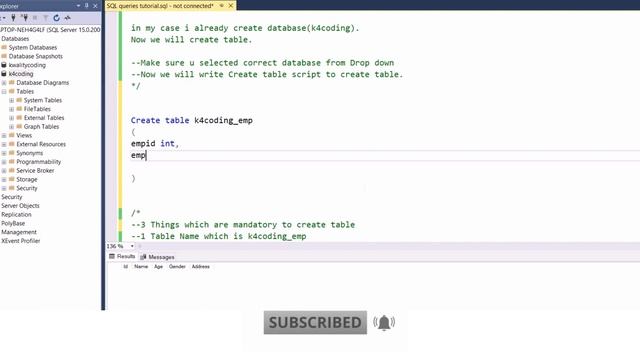
Task: Select the SQL Server 15.0 server node
Action: click(50, 30)
